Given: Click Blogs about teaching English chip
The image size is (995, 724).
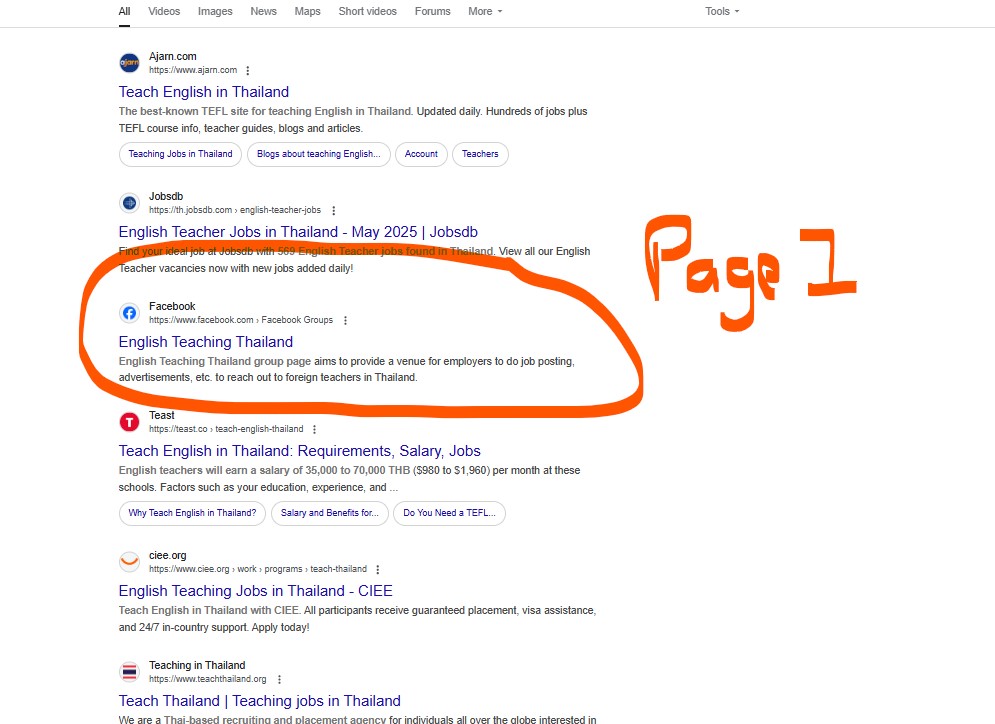Looking at the screenshot, I should coord(319,154).
